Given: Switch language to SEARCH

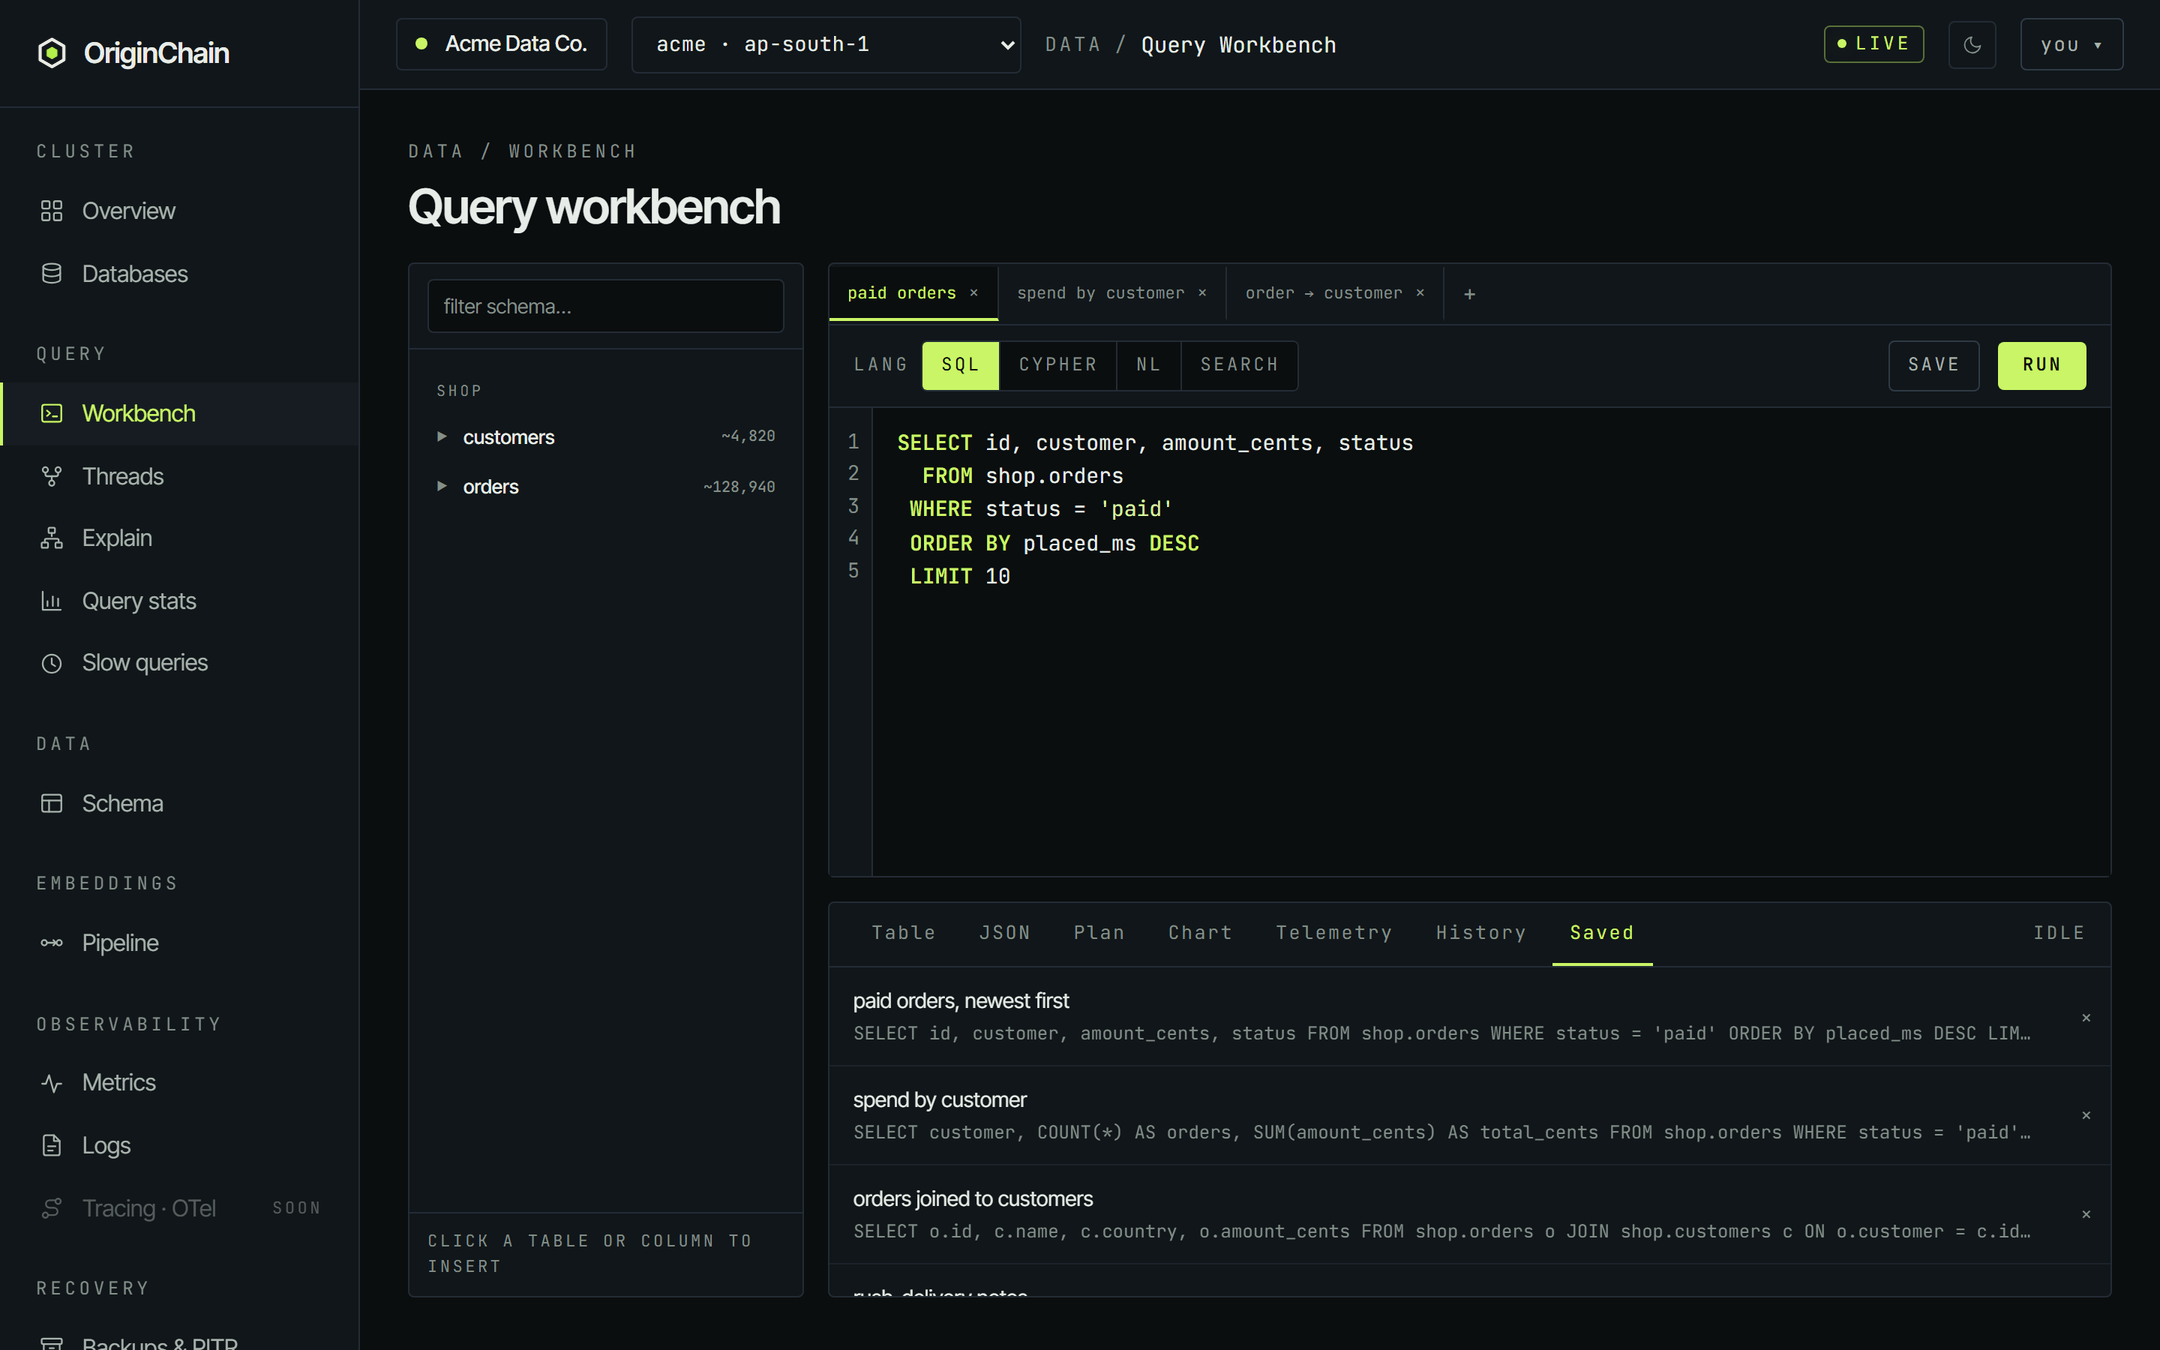Looking at the screenshot, I should pyautogui.click(x=1239, y=365).
